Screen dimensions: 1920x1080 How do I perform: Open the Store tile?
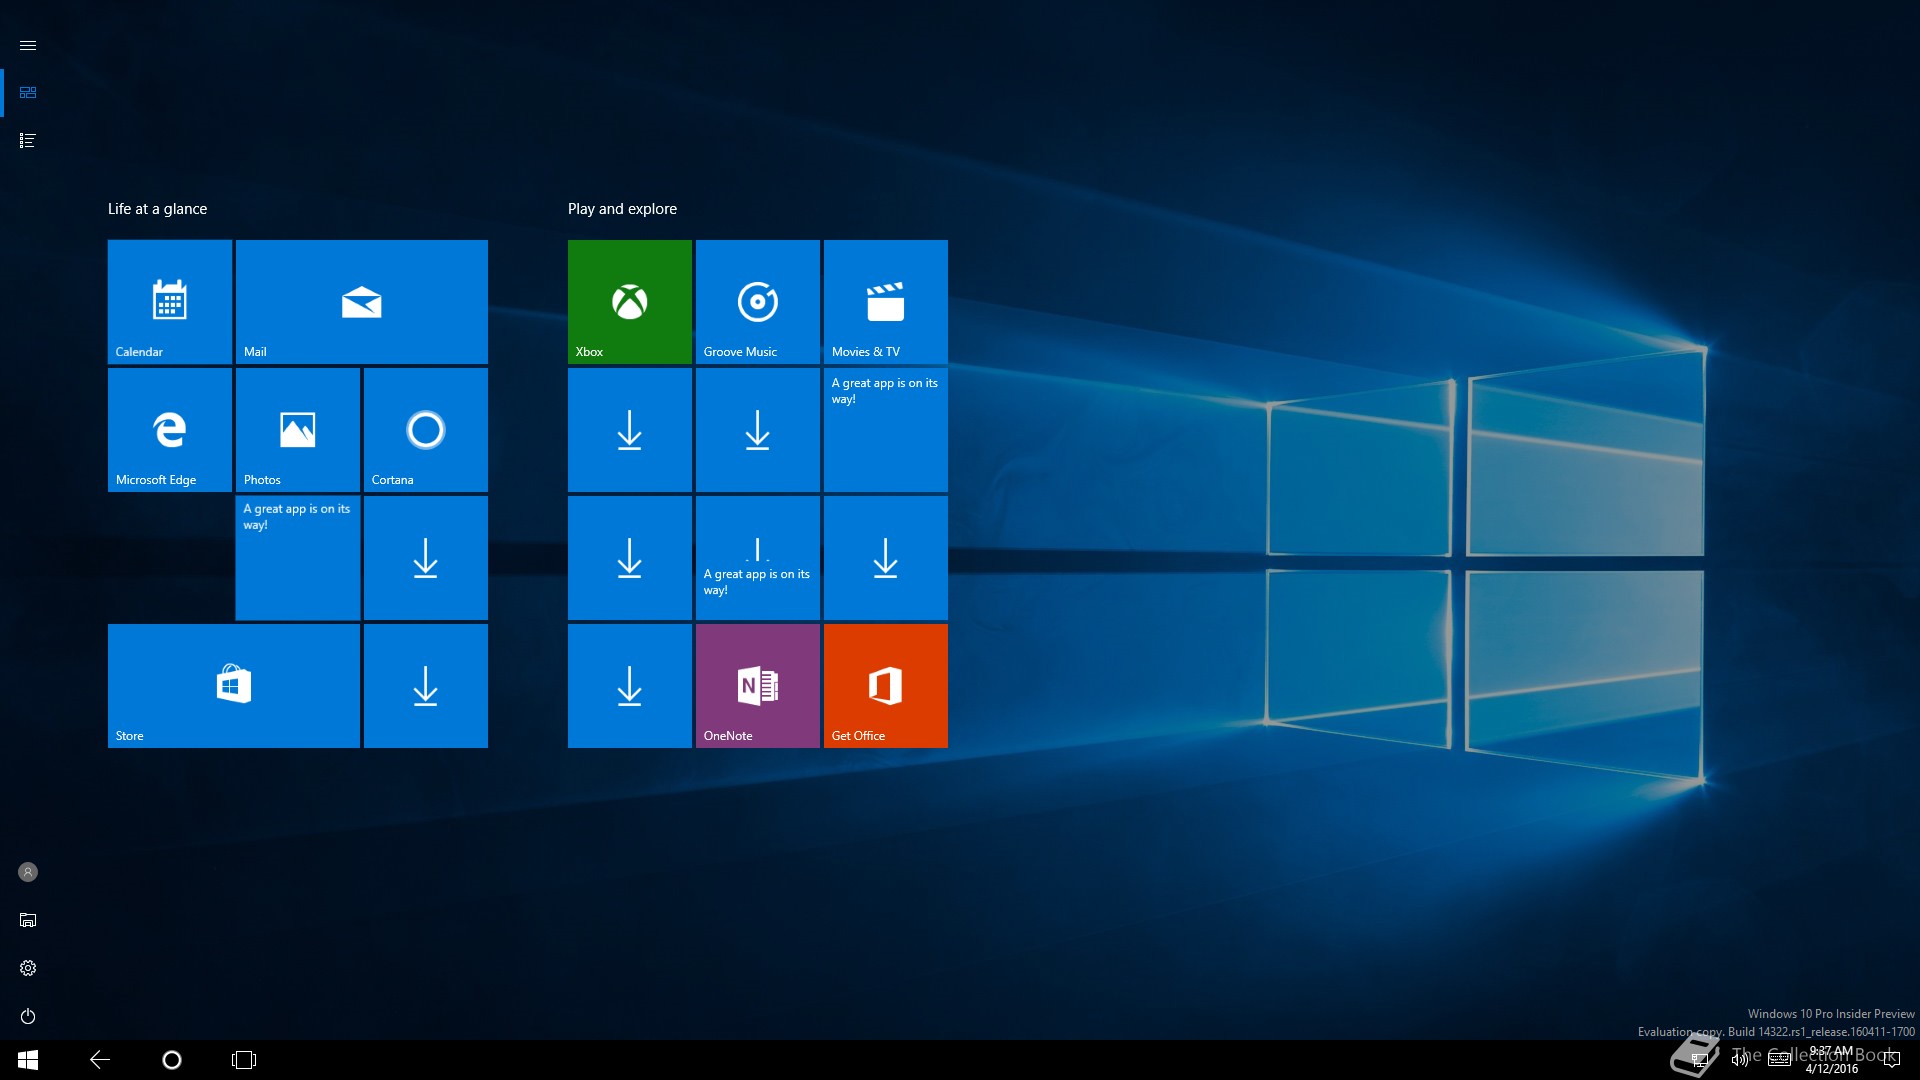click(234, 686)
